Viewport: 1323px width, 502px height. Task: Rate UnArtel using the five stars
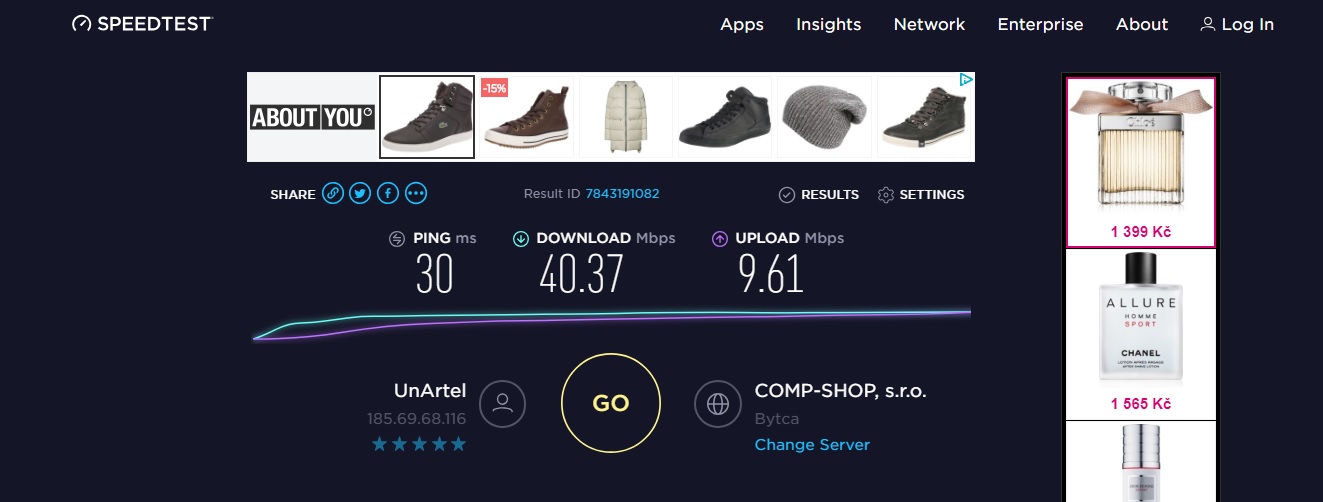419,444
